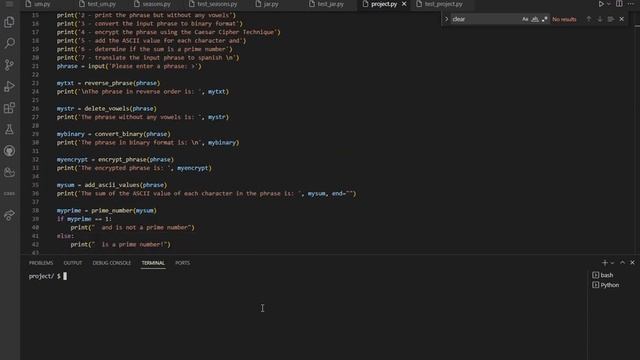Viewport: 640px width, 360px height.
Task: Click 'delete_vowels' call on line 26
Action: [x=107, y=109]
